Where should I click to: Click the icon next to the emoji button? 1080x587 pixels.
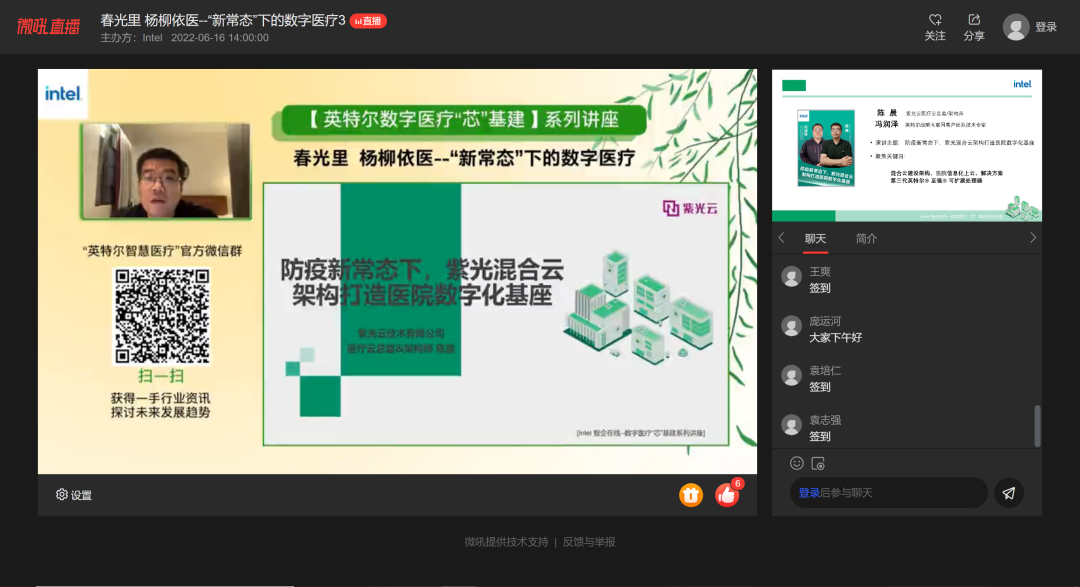(x=818, y=463)
